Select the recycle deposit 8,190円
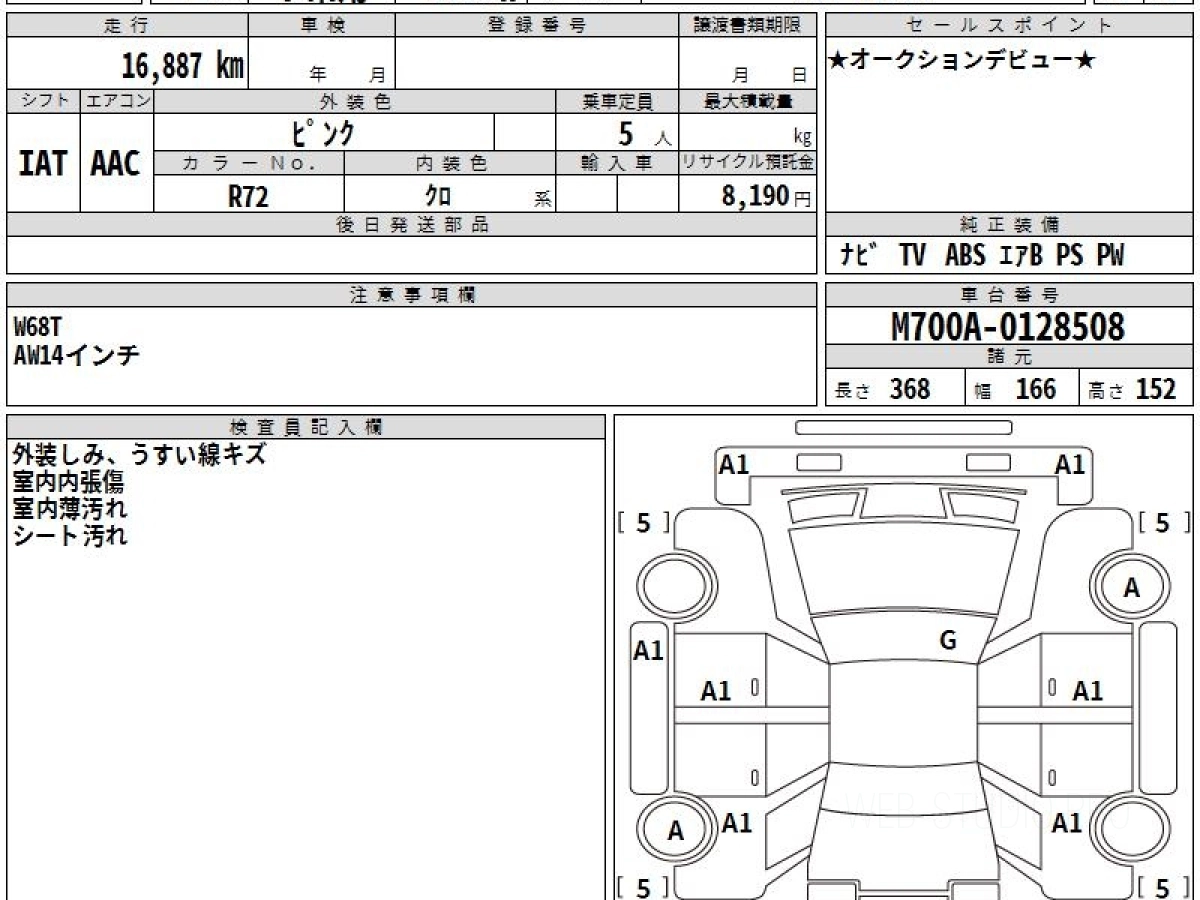Image resolution: width=1200 pixels, height=900 pixels. click(766, 196)
